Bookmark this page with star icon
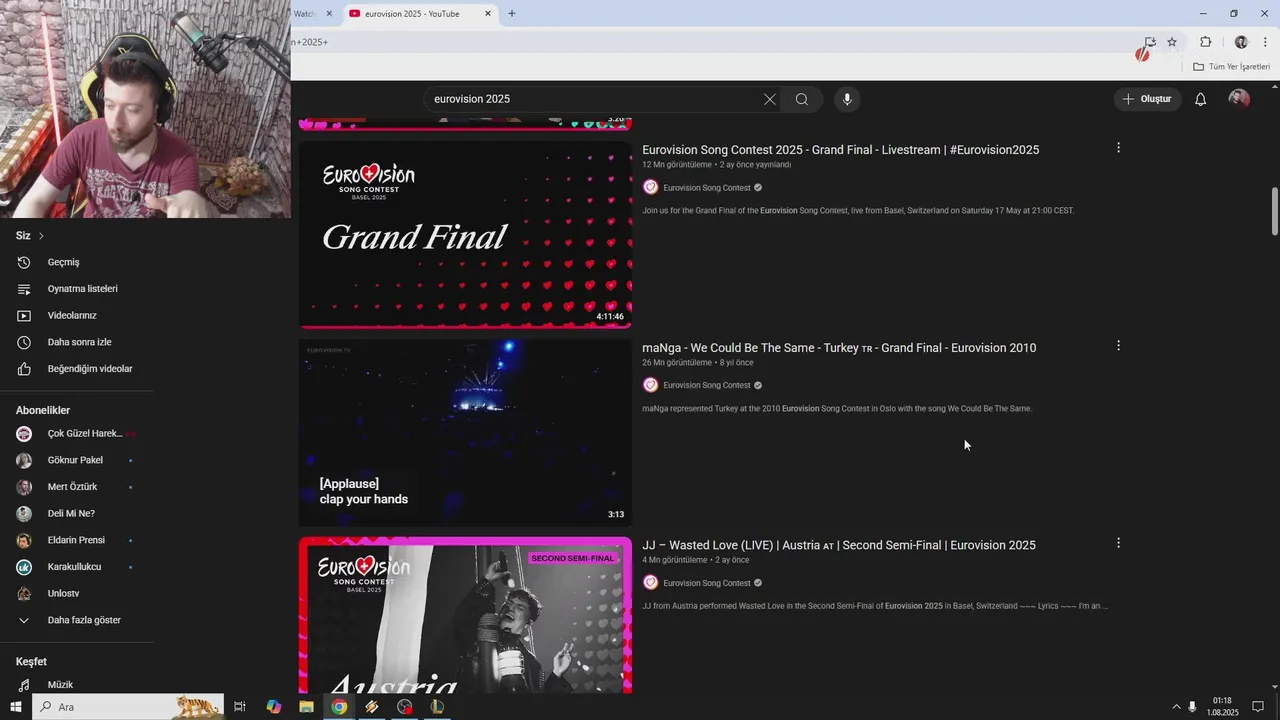The width and height of the screenshot is (1280, 720). pyautogui.click(x=1172, y=42)
